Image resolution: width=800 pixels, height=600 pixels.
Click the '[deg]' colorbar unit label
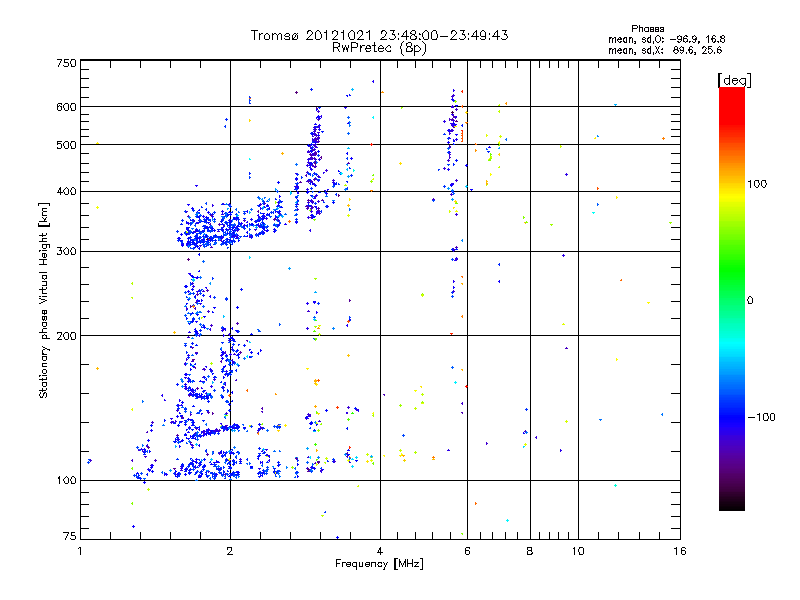pos(734,80)
